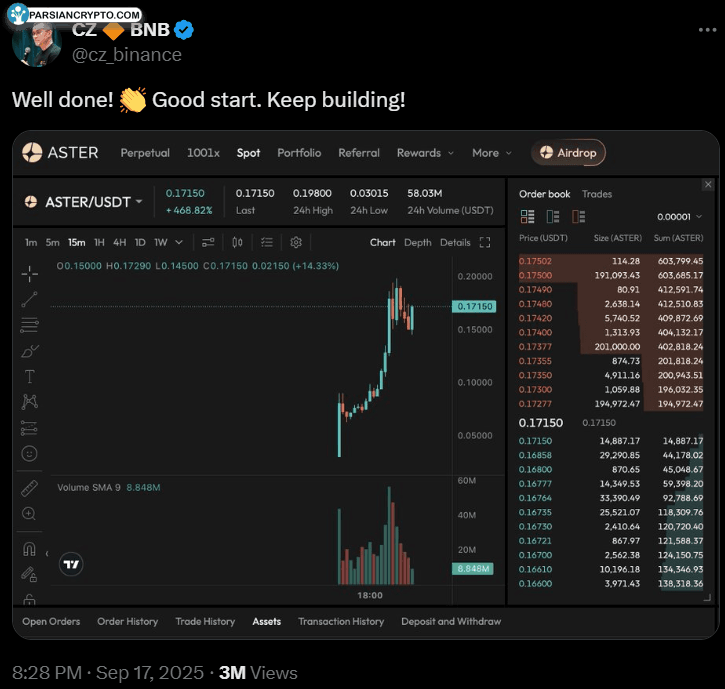Select the Chart view tab

[382, 243]
